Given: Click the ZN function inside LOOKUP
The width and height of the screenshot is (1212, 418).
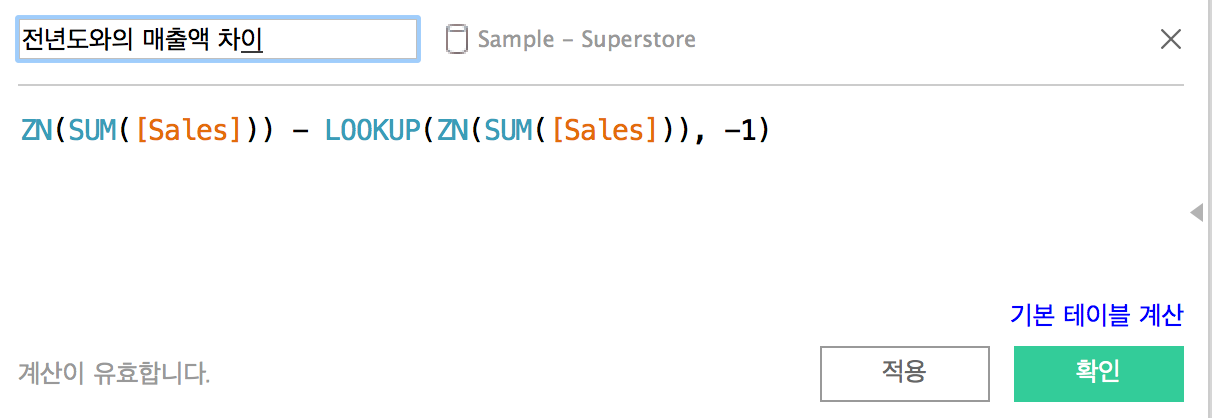Looking at the screenshot, I should coord(453,131).
